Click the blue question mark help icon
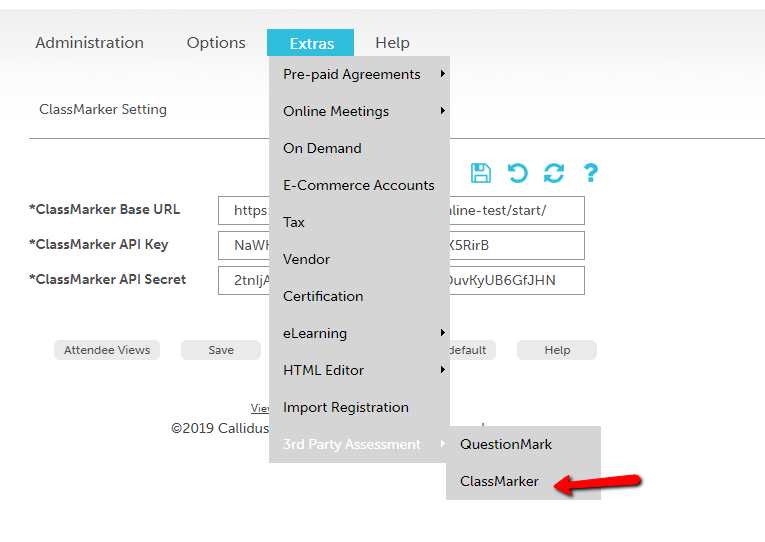This screenshot has width=765, height=542. (591, 173)
